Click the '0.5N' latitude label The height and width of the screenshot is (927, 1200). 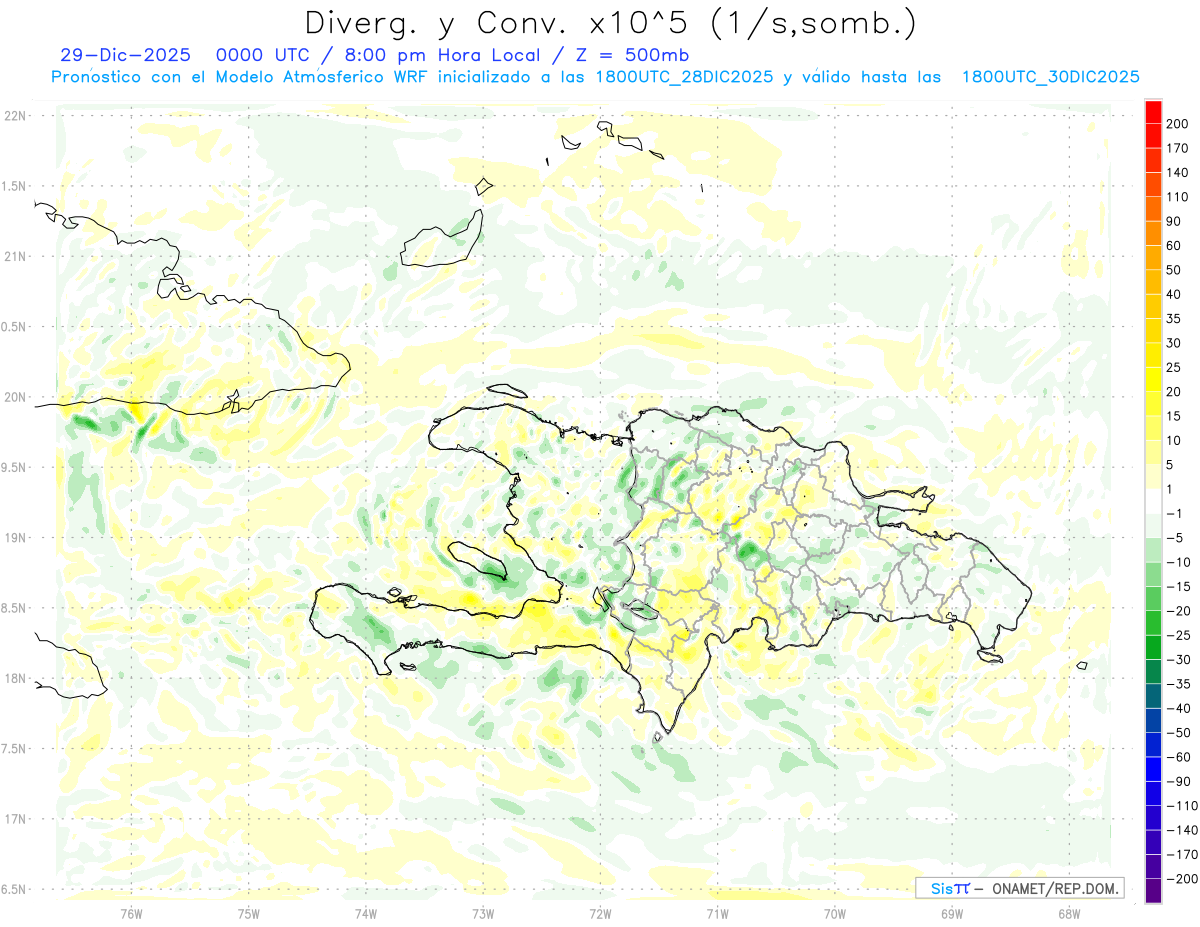14,327
